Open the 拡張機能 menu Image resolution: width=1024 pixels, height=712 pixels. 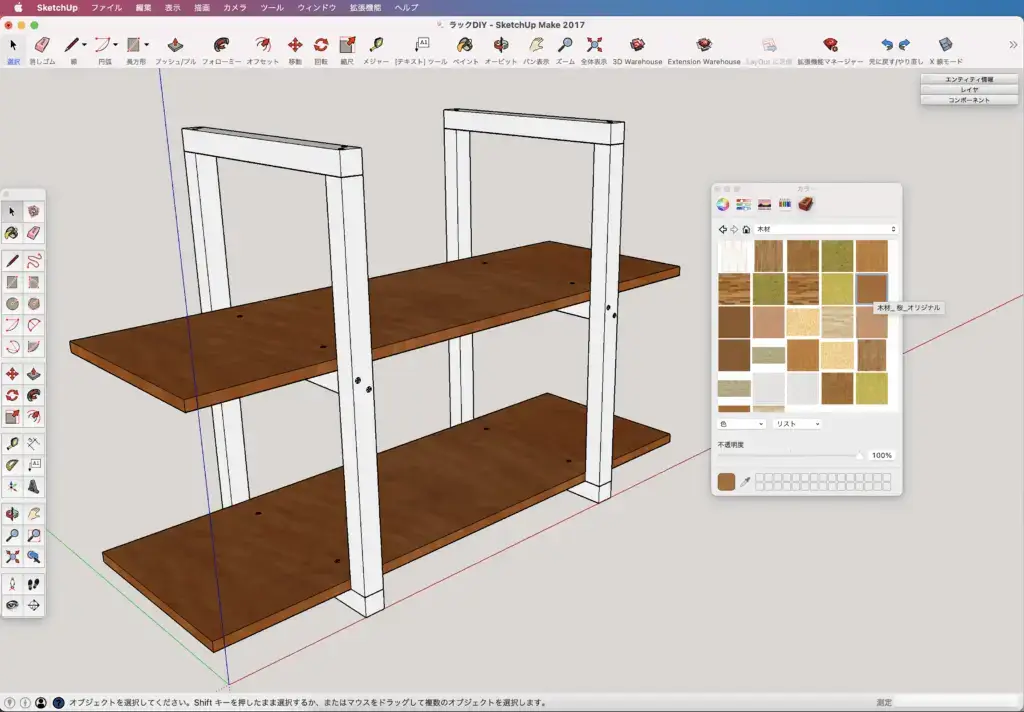tap(366, 8)
